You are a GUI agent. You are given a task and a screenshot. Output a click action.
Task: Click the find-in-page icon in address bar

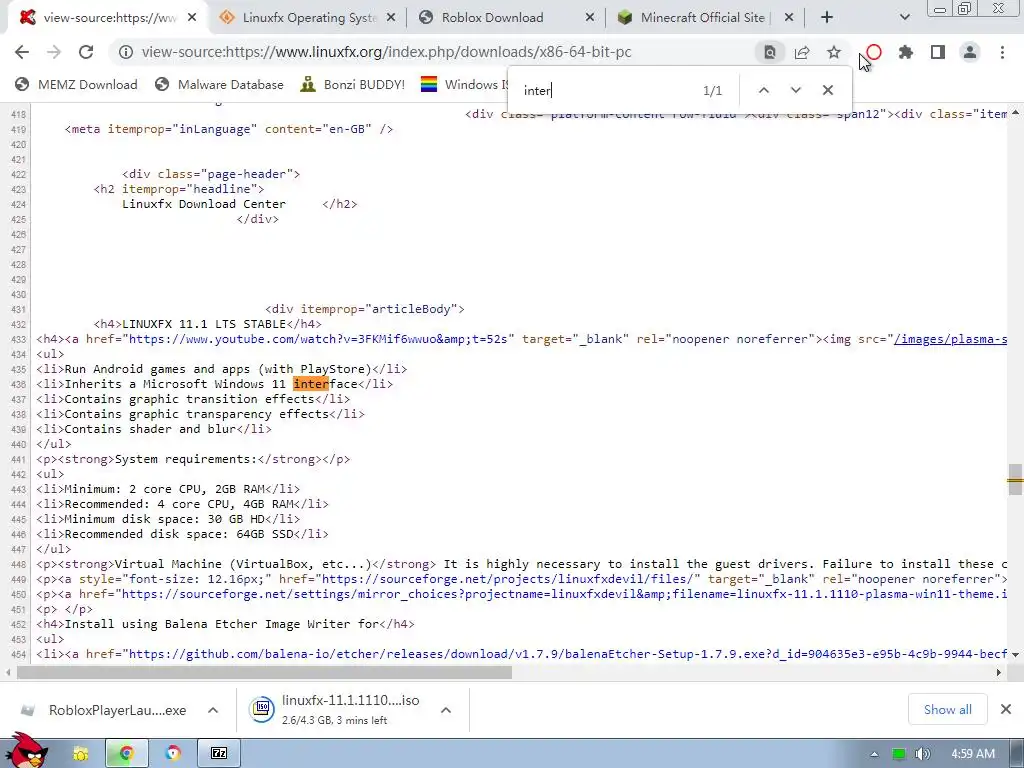click(x=770, y=52)
